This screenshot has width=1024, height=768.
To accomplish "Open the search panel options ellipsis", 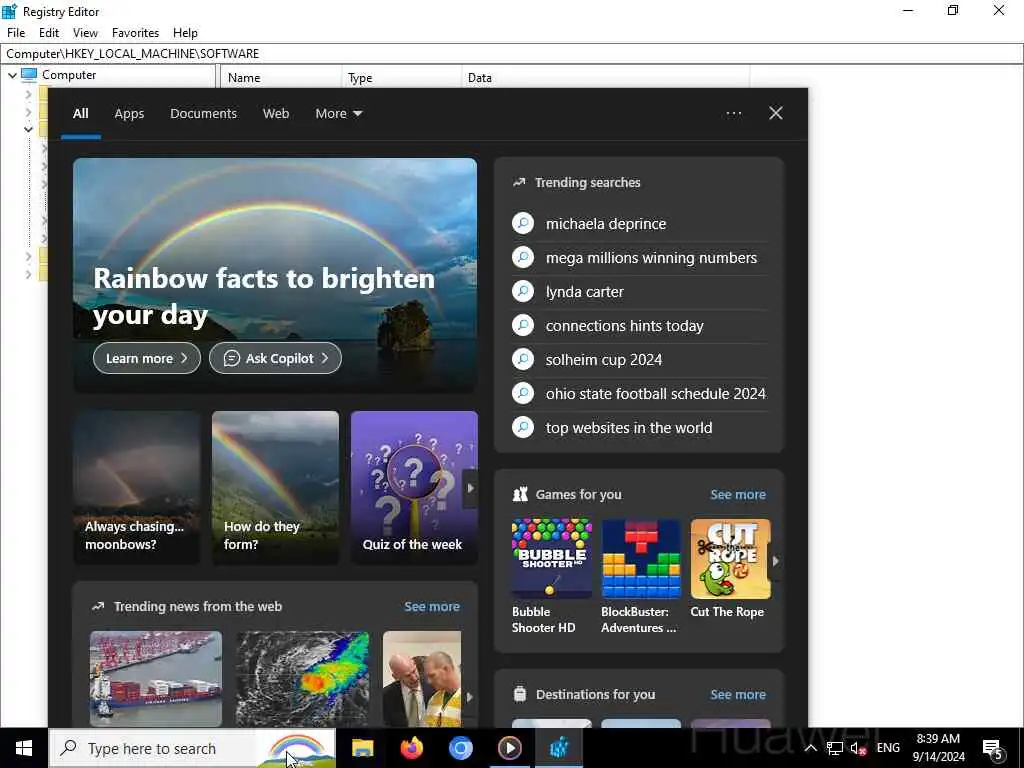I will coord(733,114).
